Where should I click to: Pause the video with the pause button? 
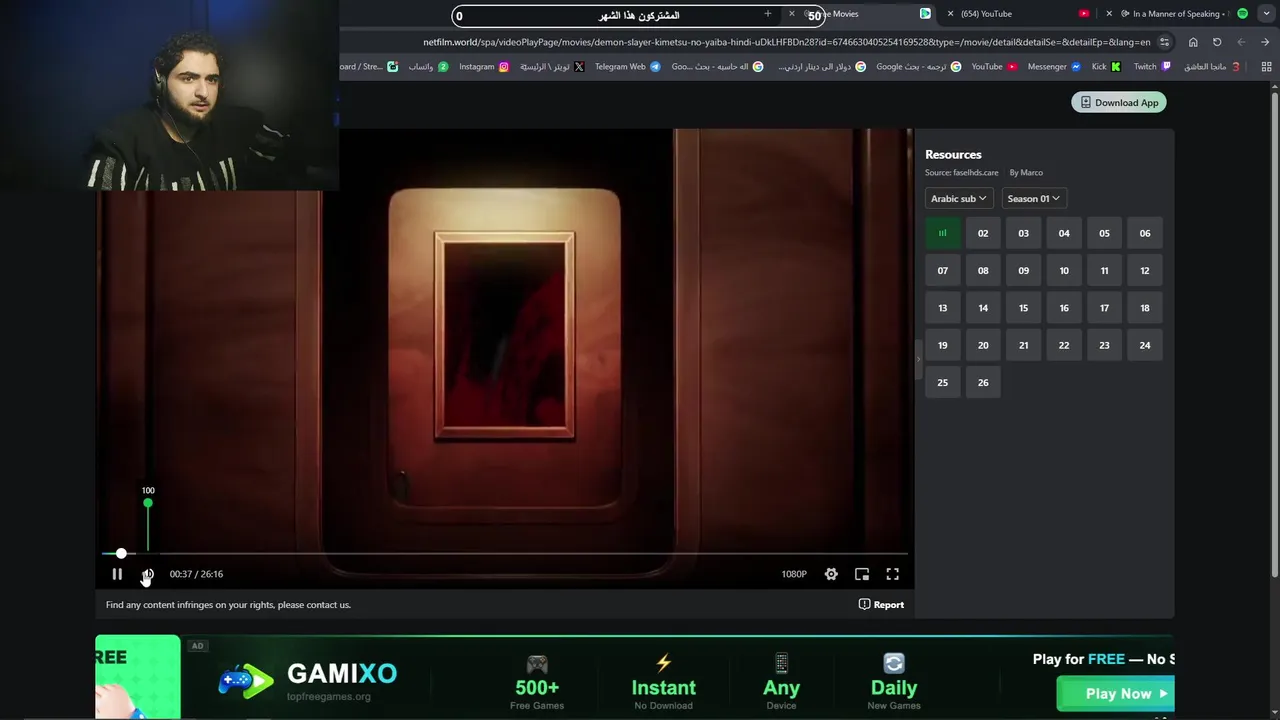click(x=117, y=574)
